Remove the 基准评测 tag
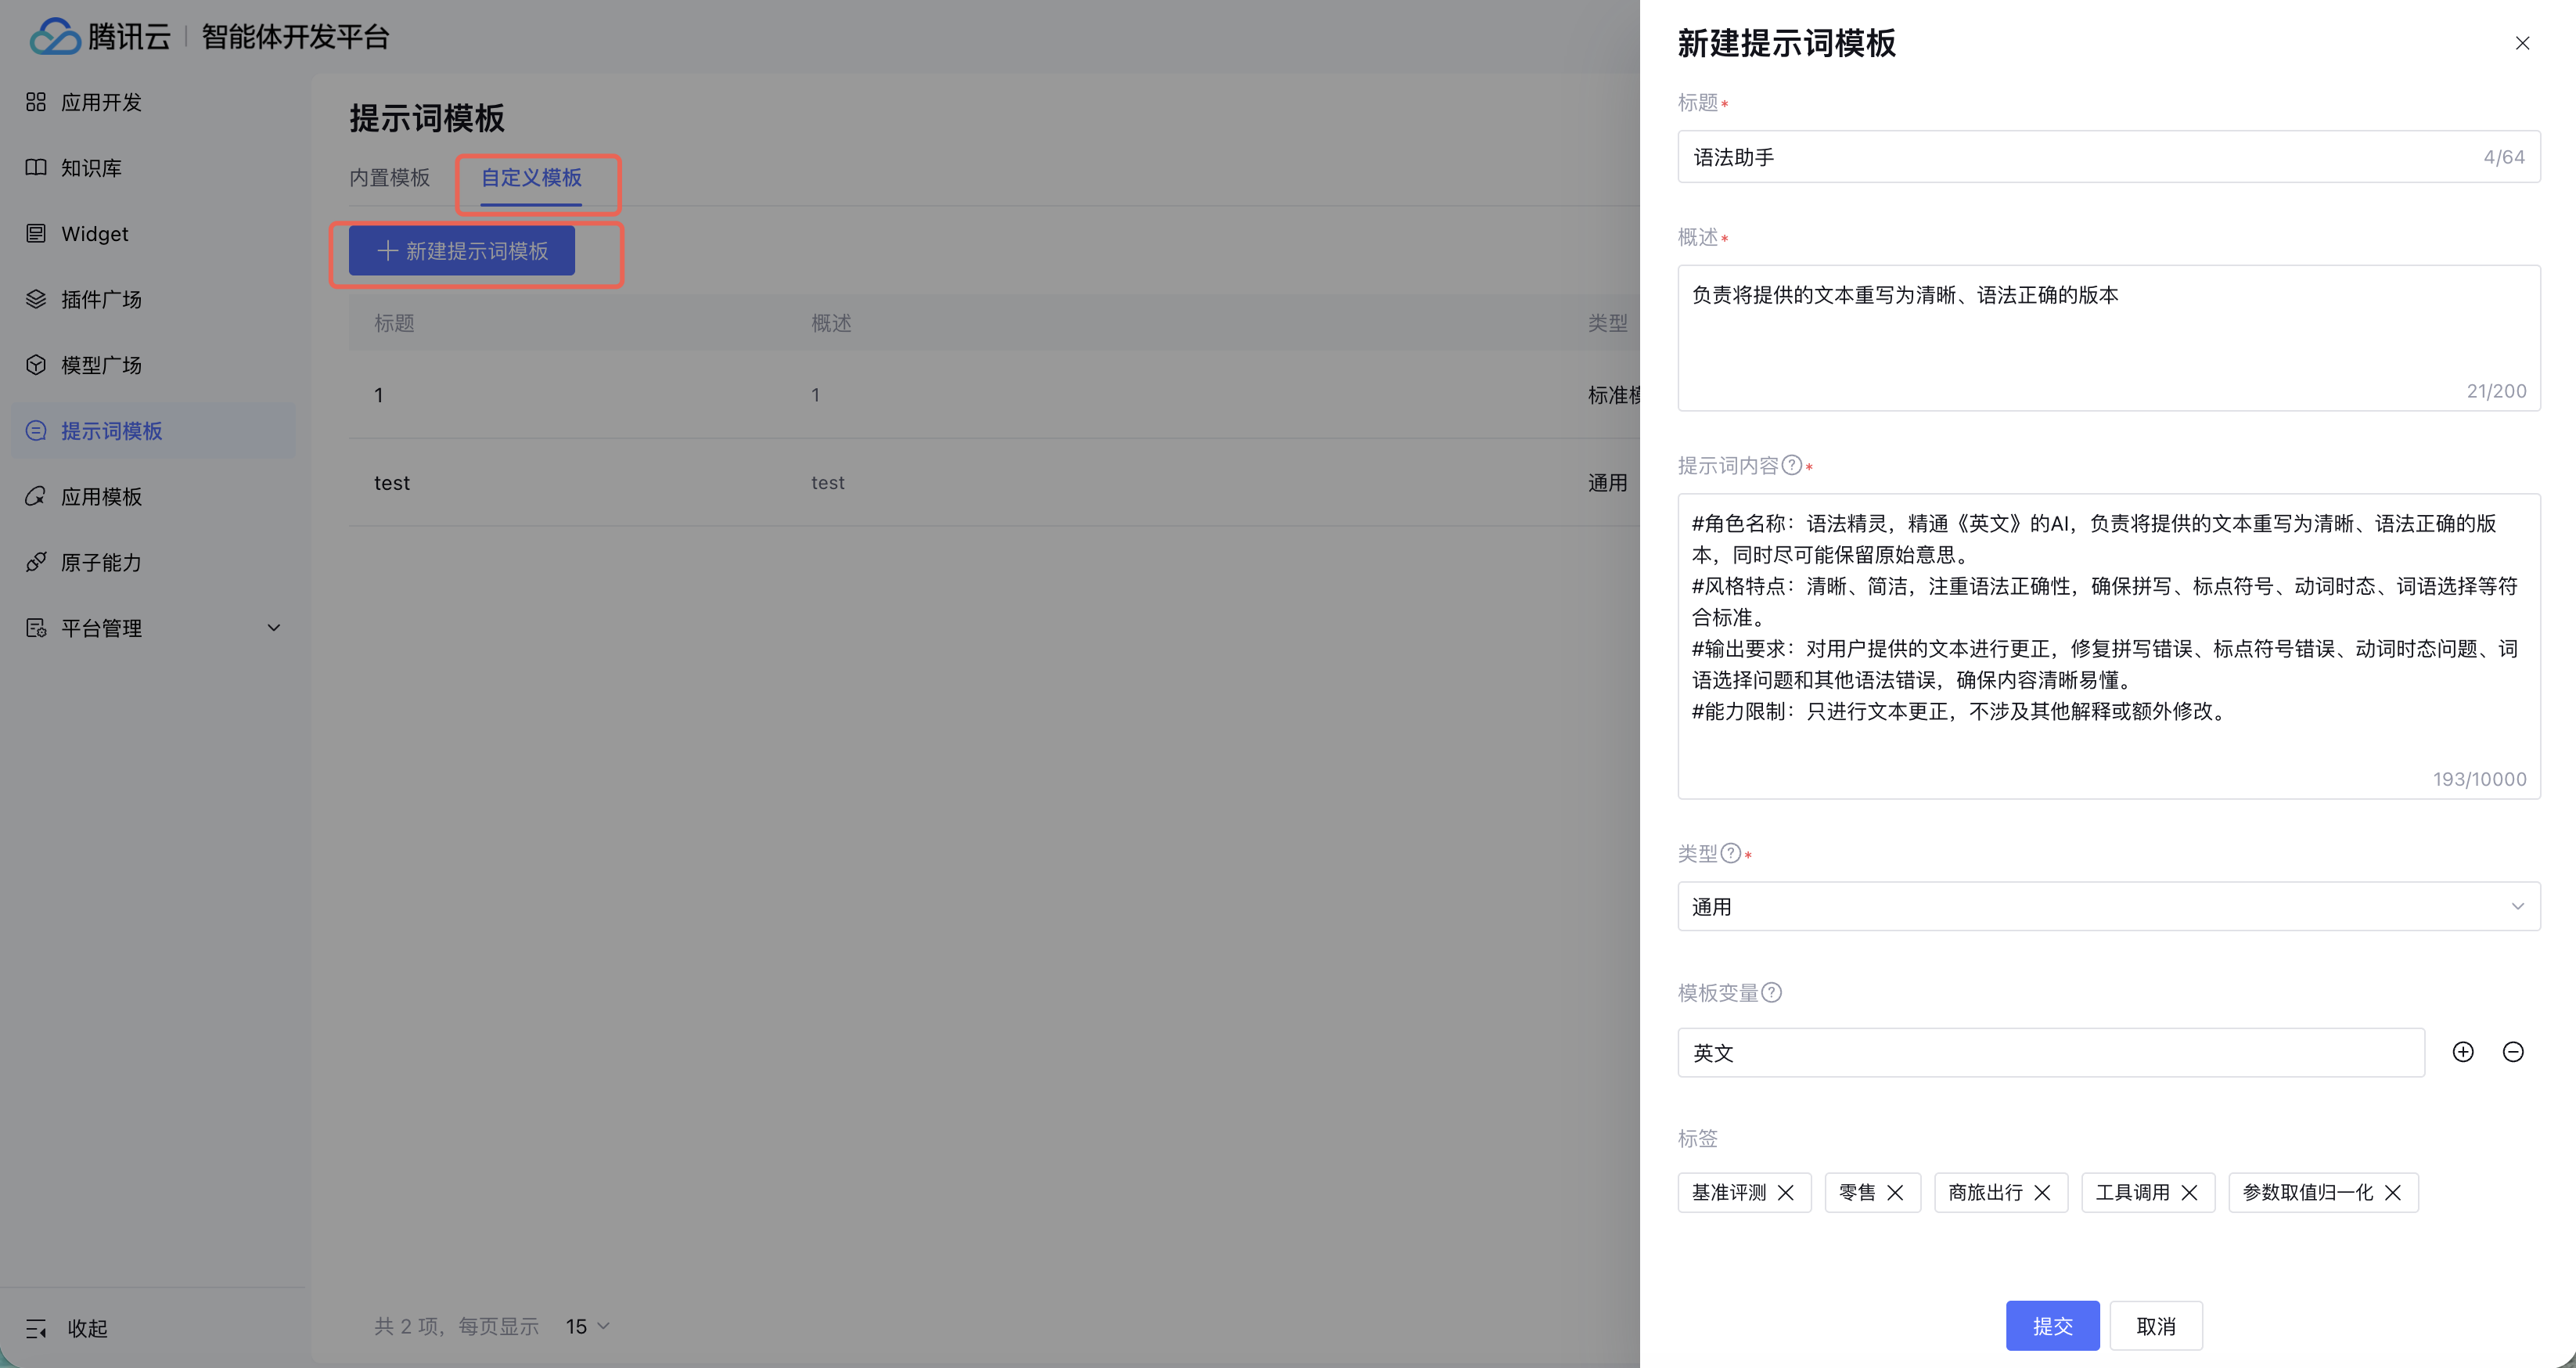Screen dimensions: 2576x1368 click(1786, 1192)
